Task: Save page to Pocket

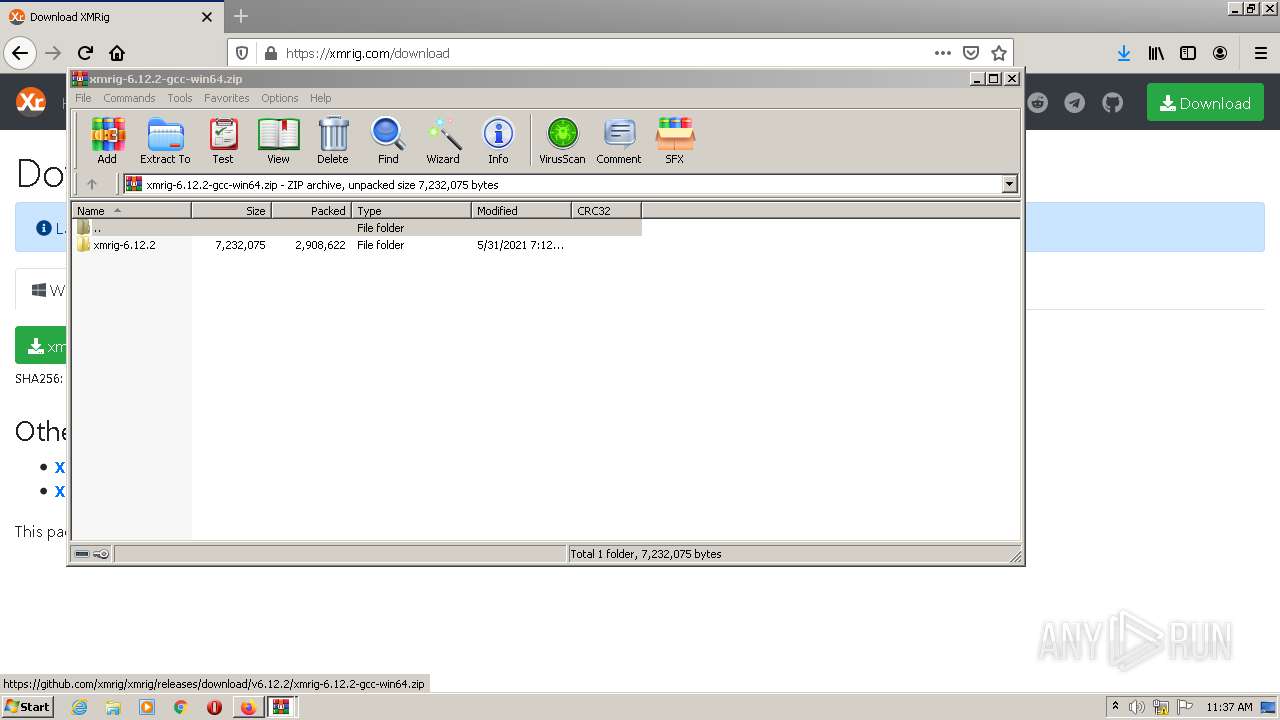Action: [970, 53]
